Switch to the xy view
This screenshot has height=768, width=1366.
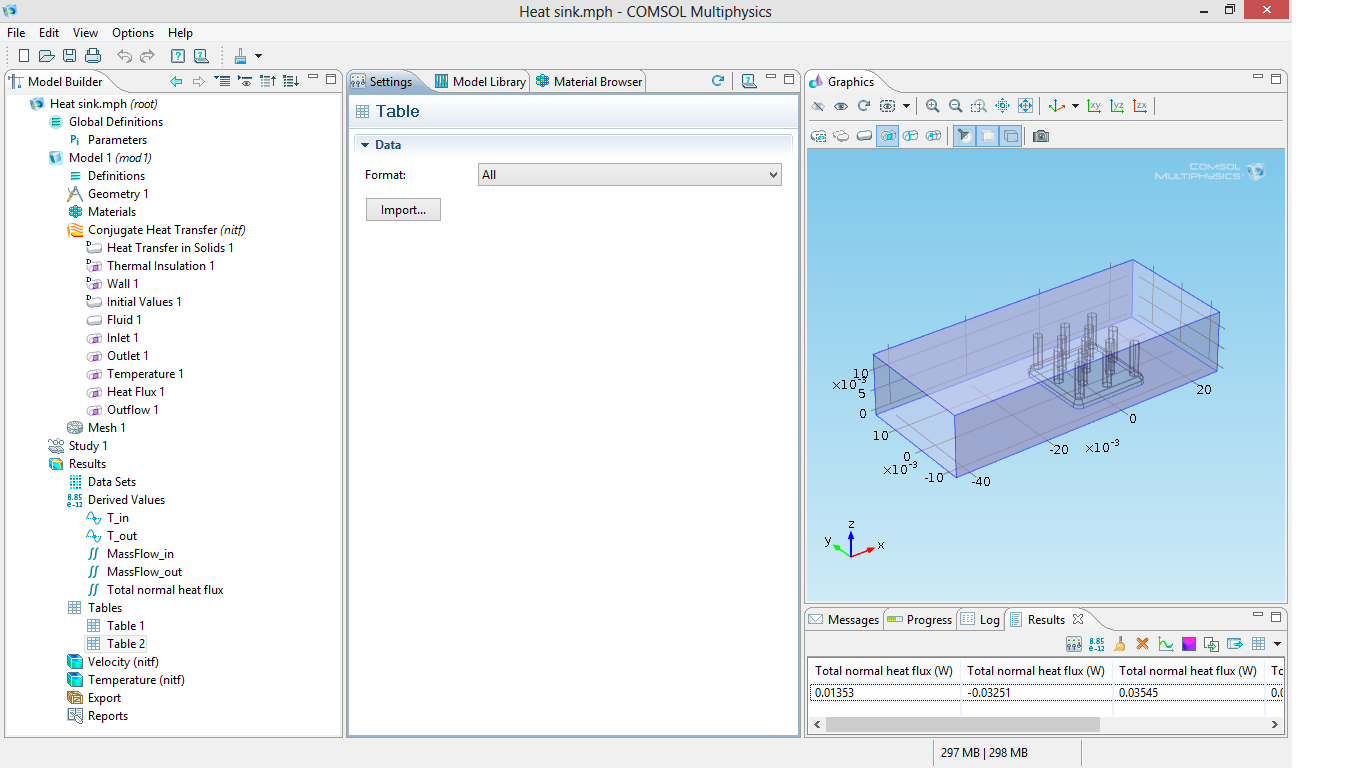(1094, 106)
